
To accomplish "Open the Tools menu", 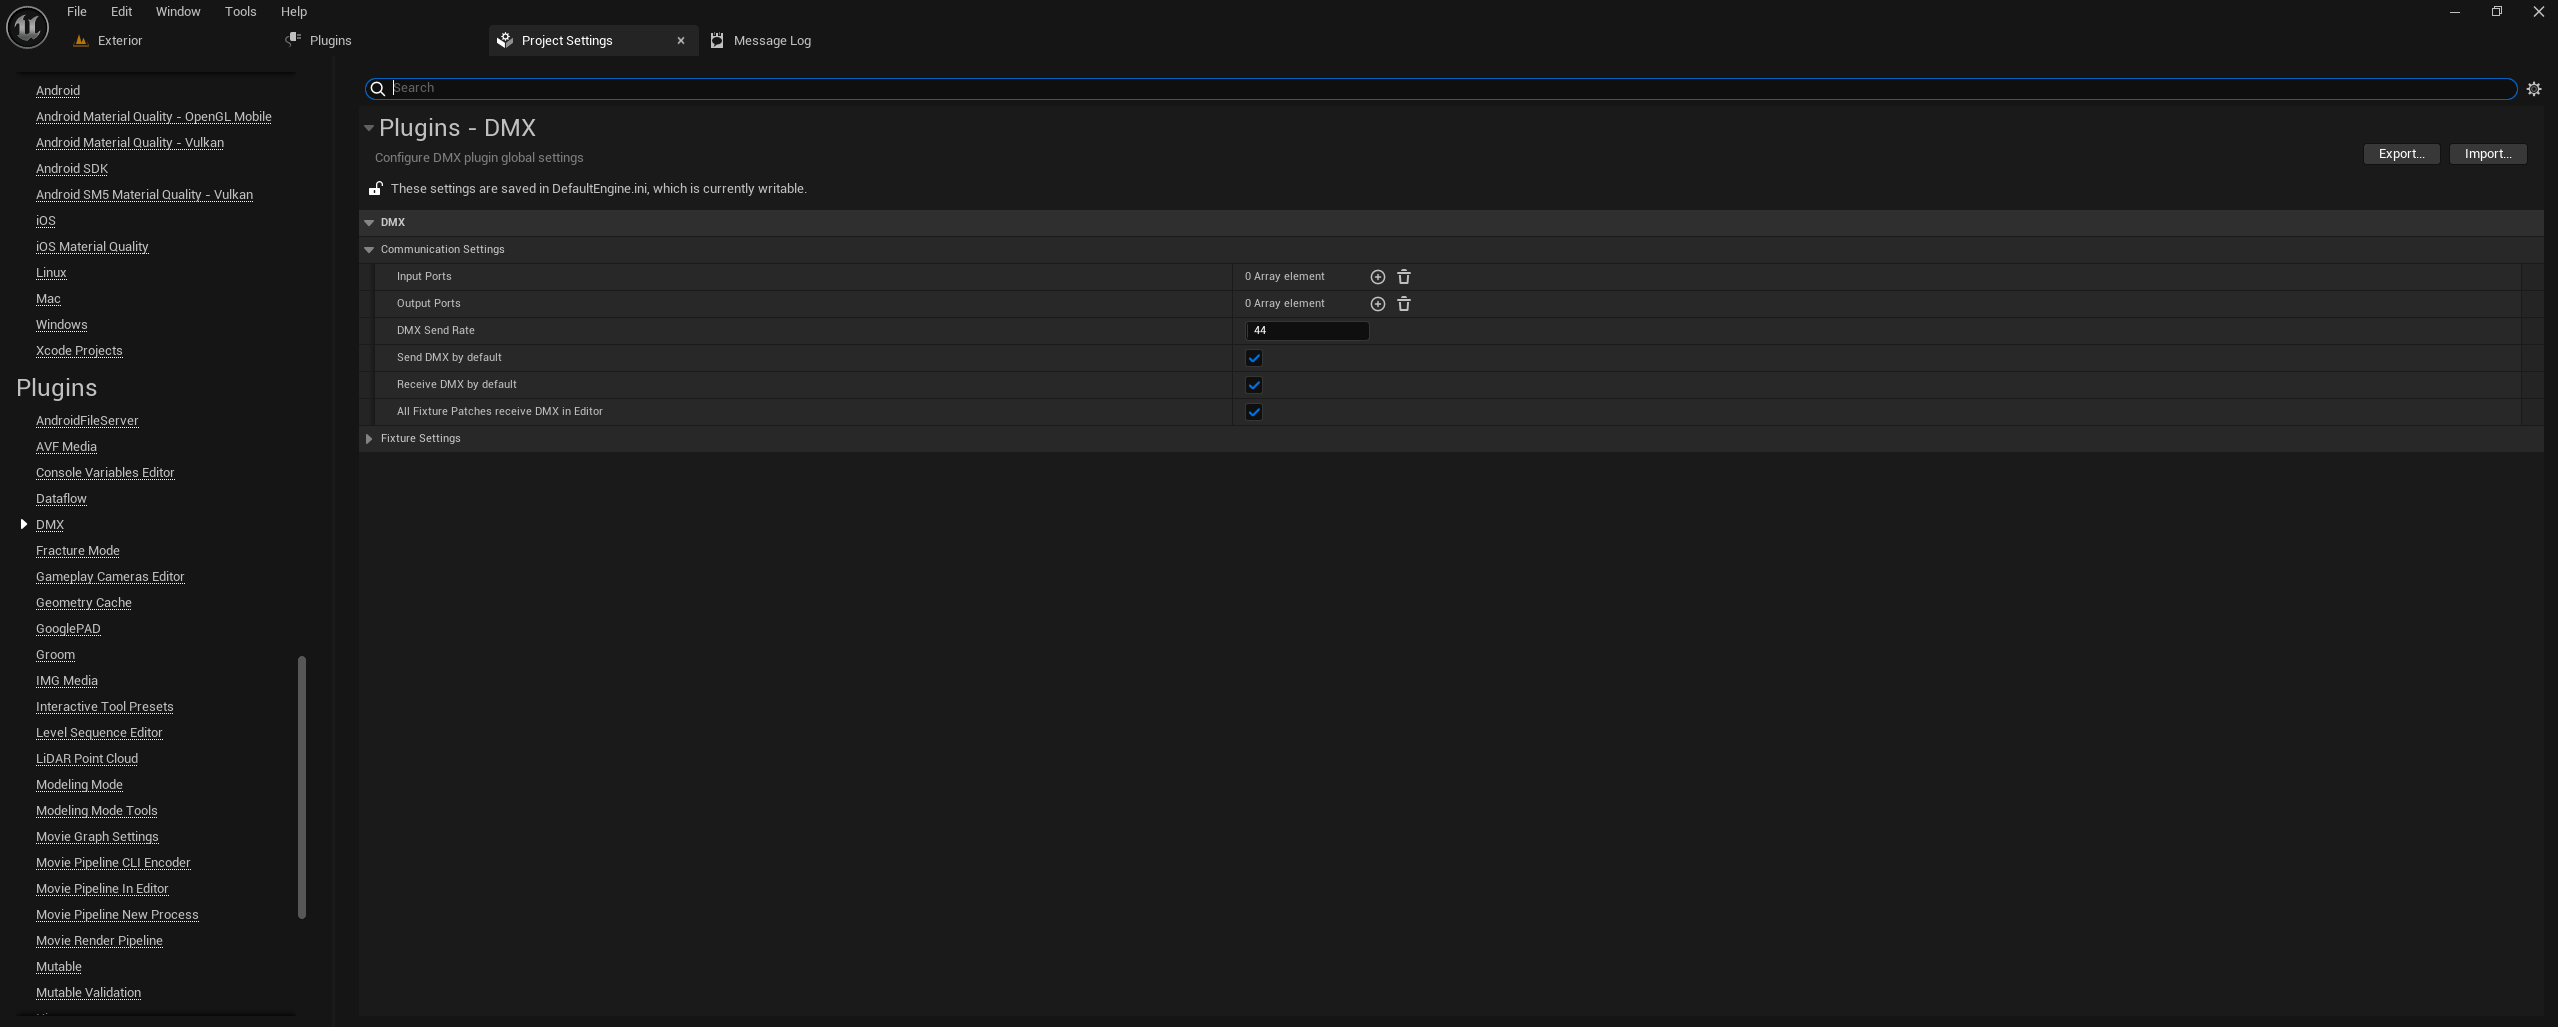I will (240, 12).
